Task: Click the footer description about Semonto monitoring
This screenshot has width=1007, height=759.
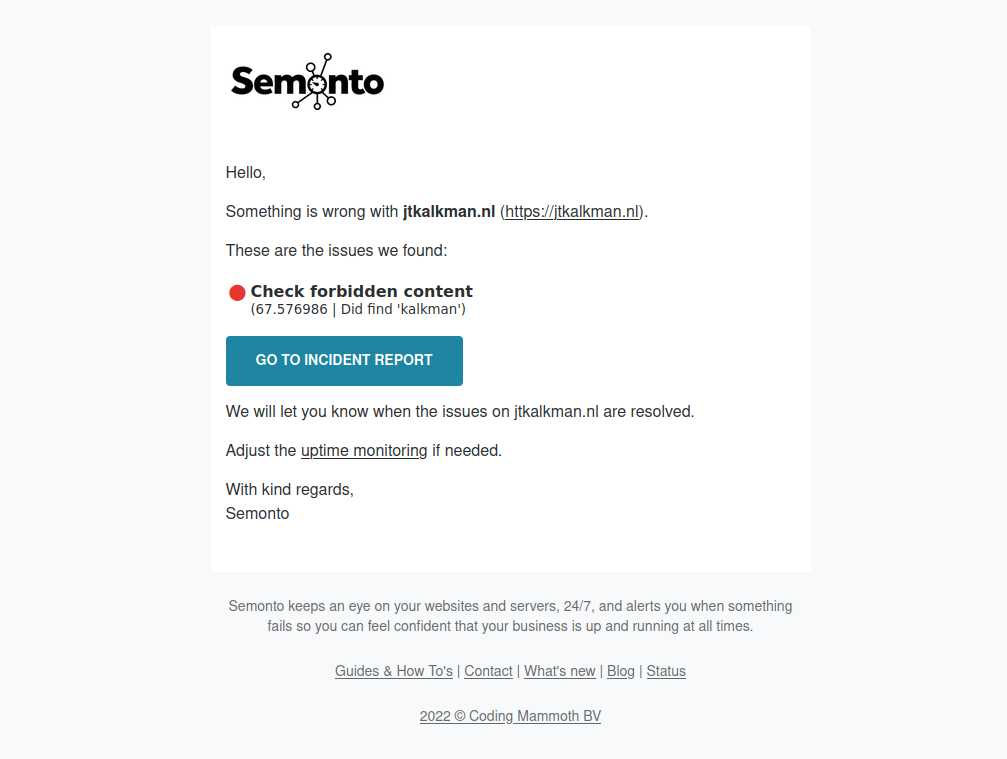Action: click(509, 615)
